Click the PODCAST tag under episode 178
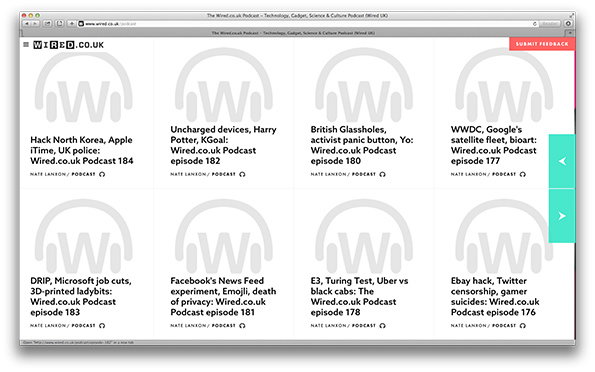 (364, 325)
